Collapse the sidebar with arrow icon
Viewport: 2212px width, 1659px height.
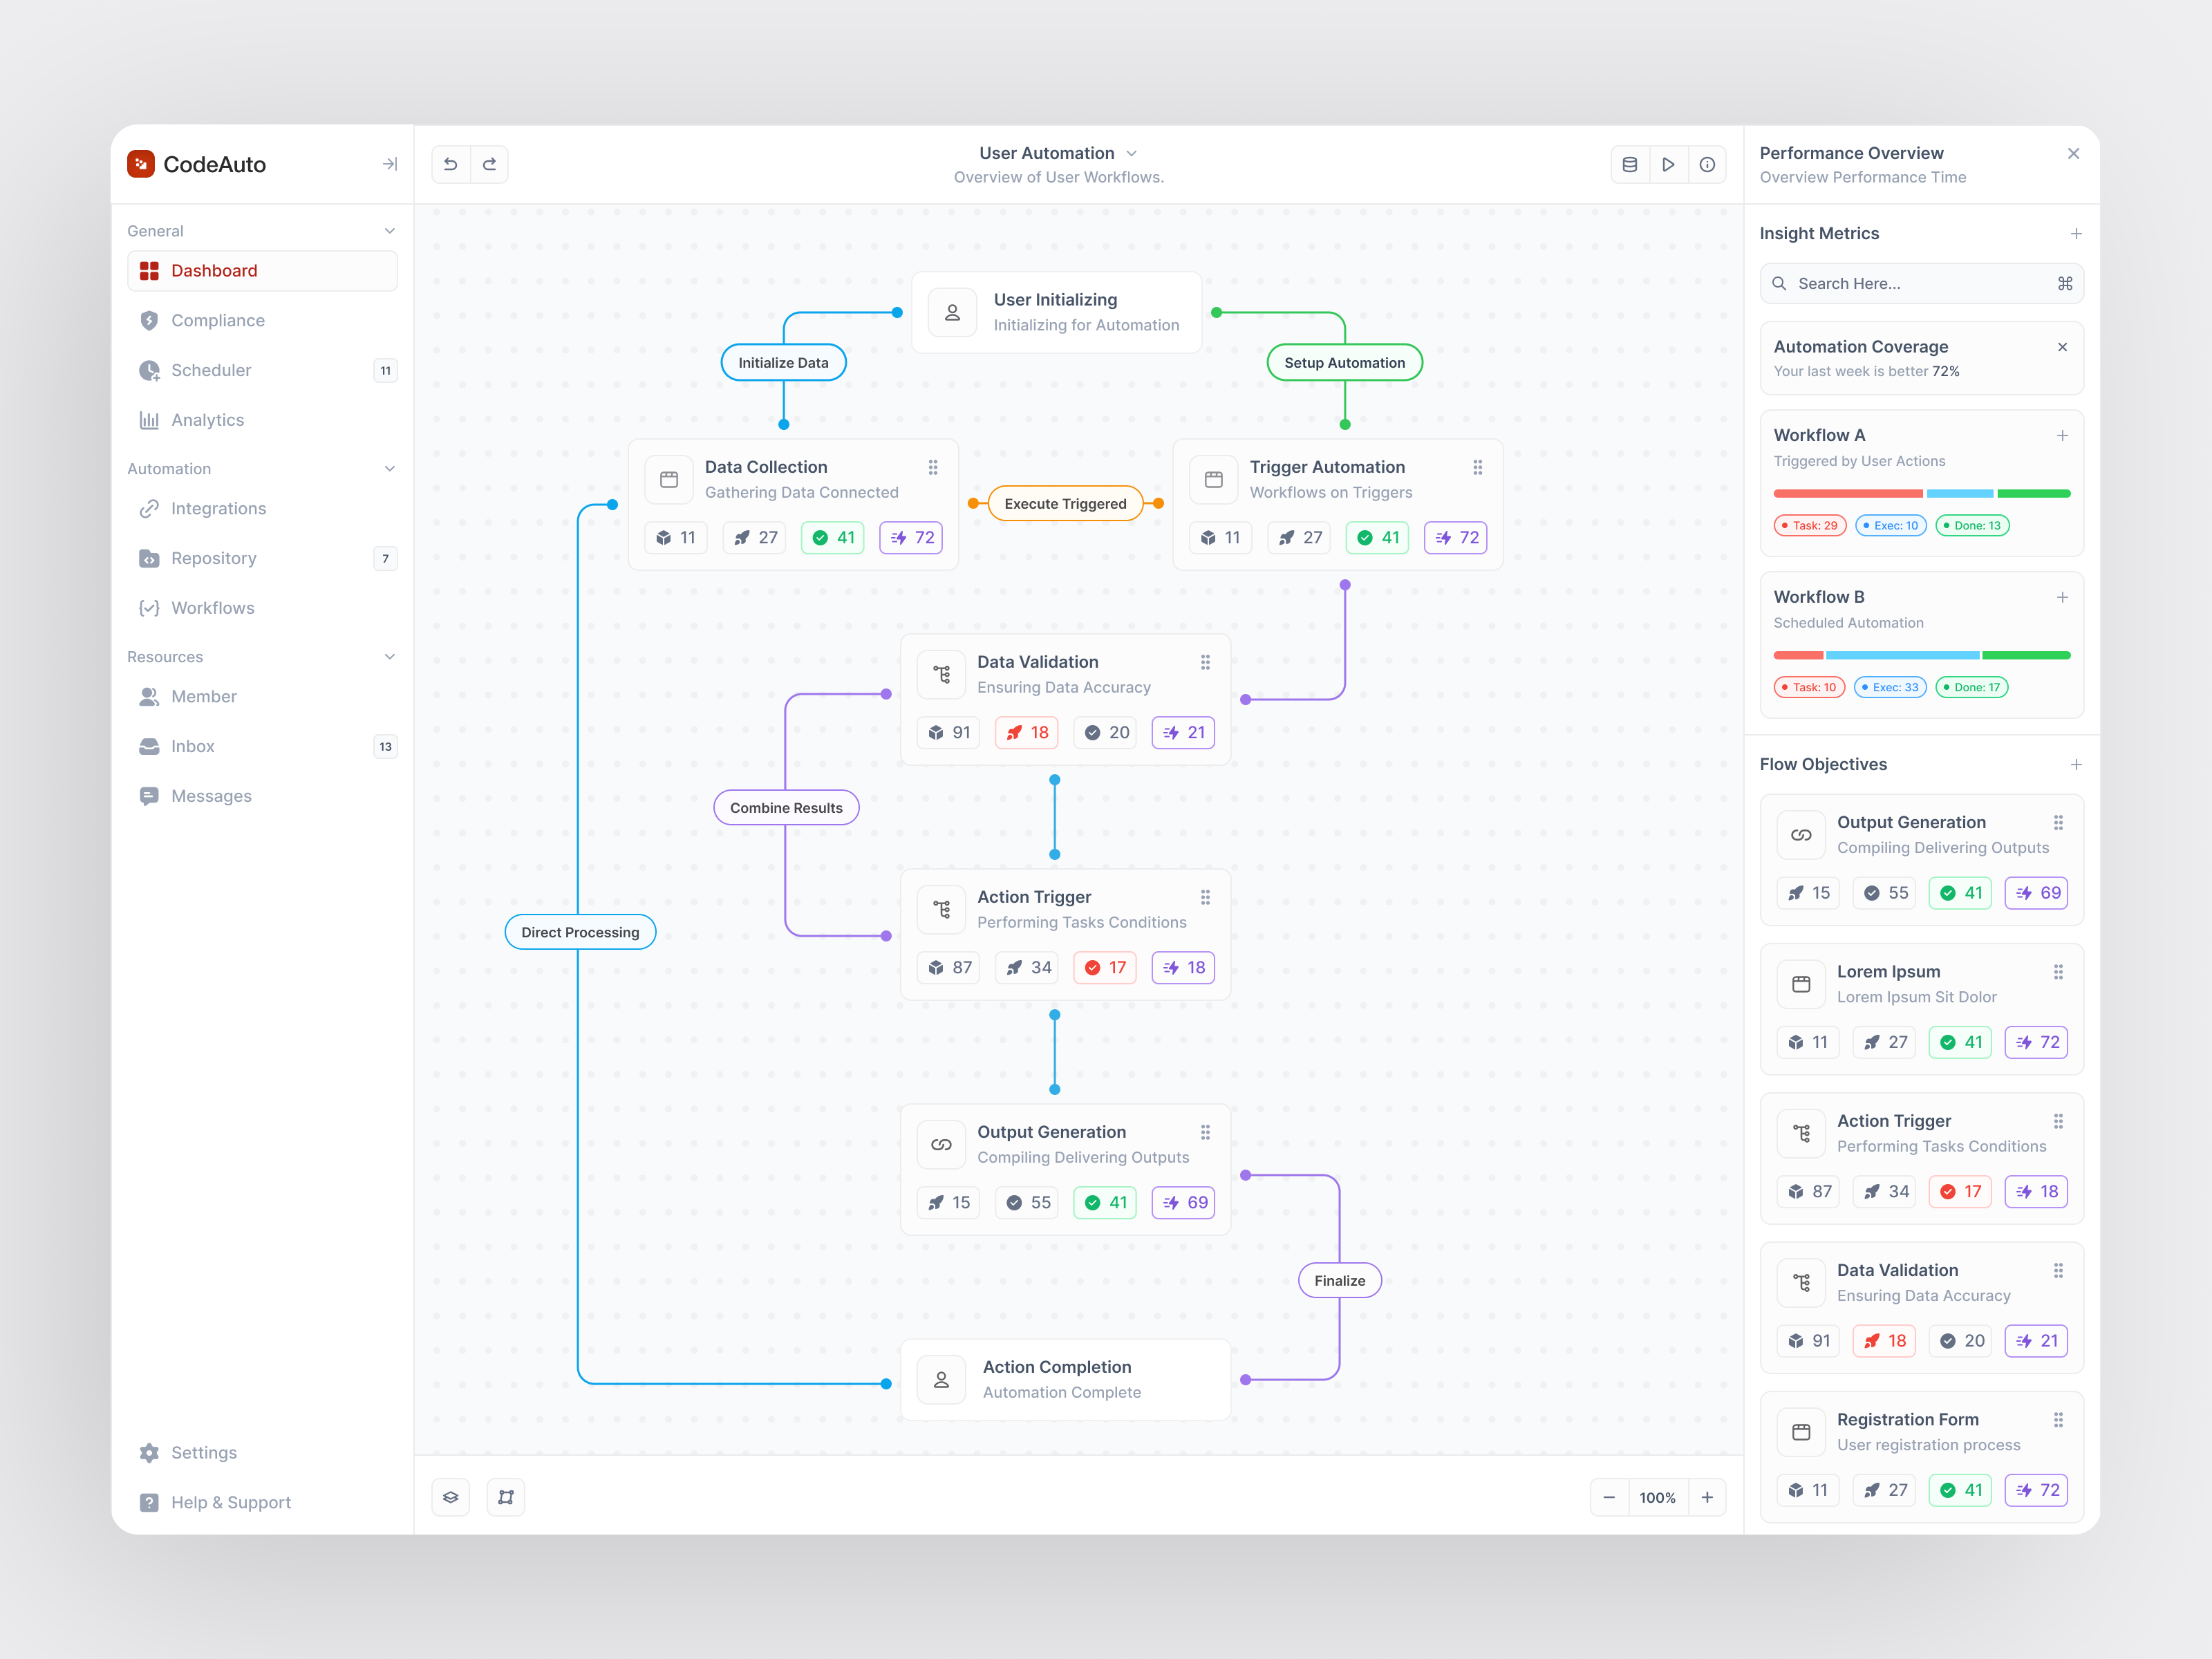(x=389, y=164)
